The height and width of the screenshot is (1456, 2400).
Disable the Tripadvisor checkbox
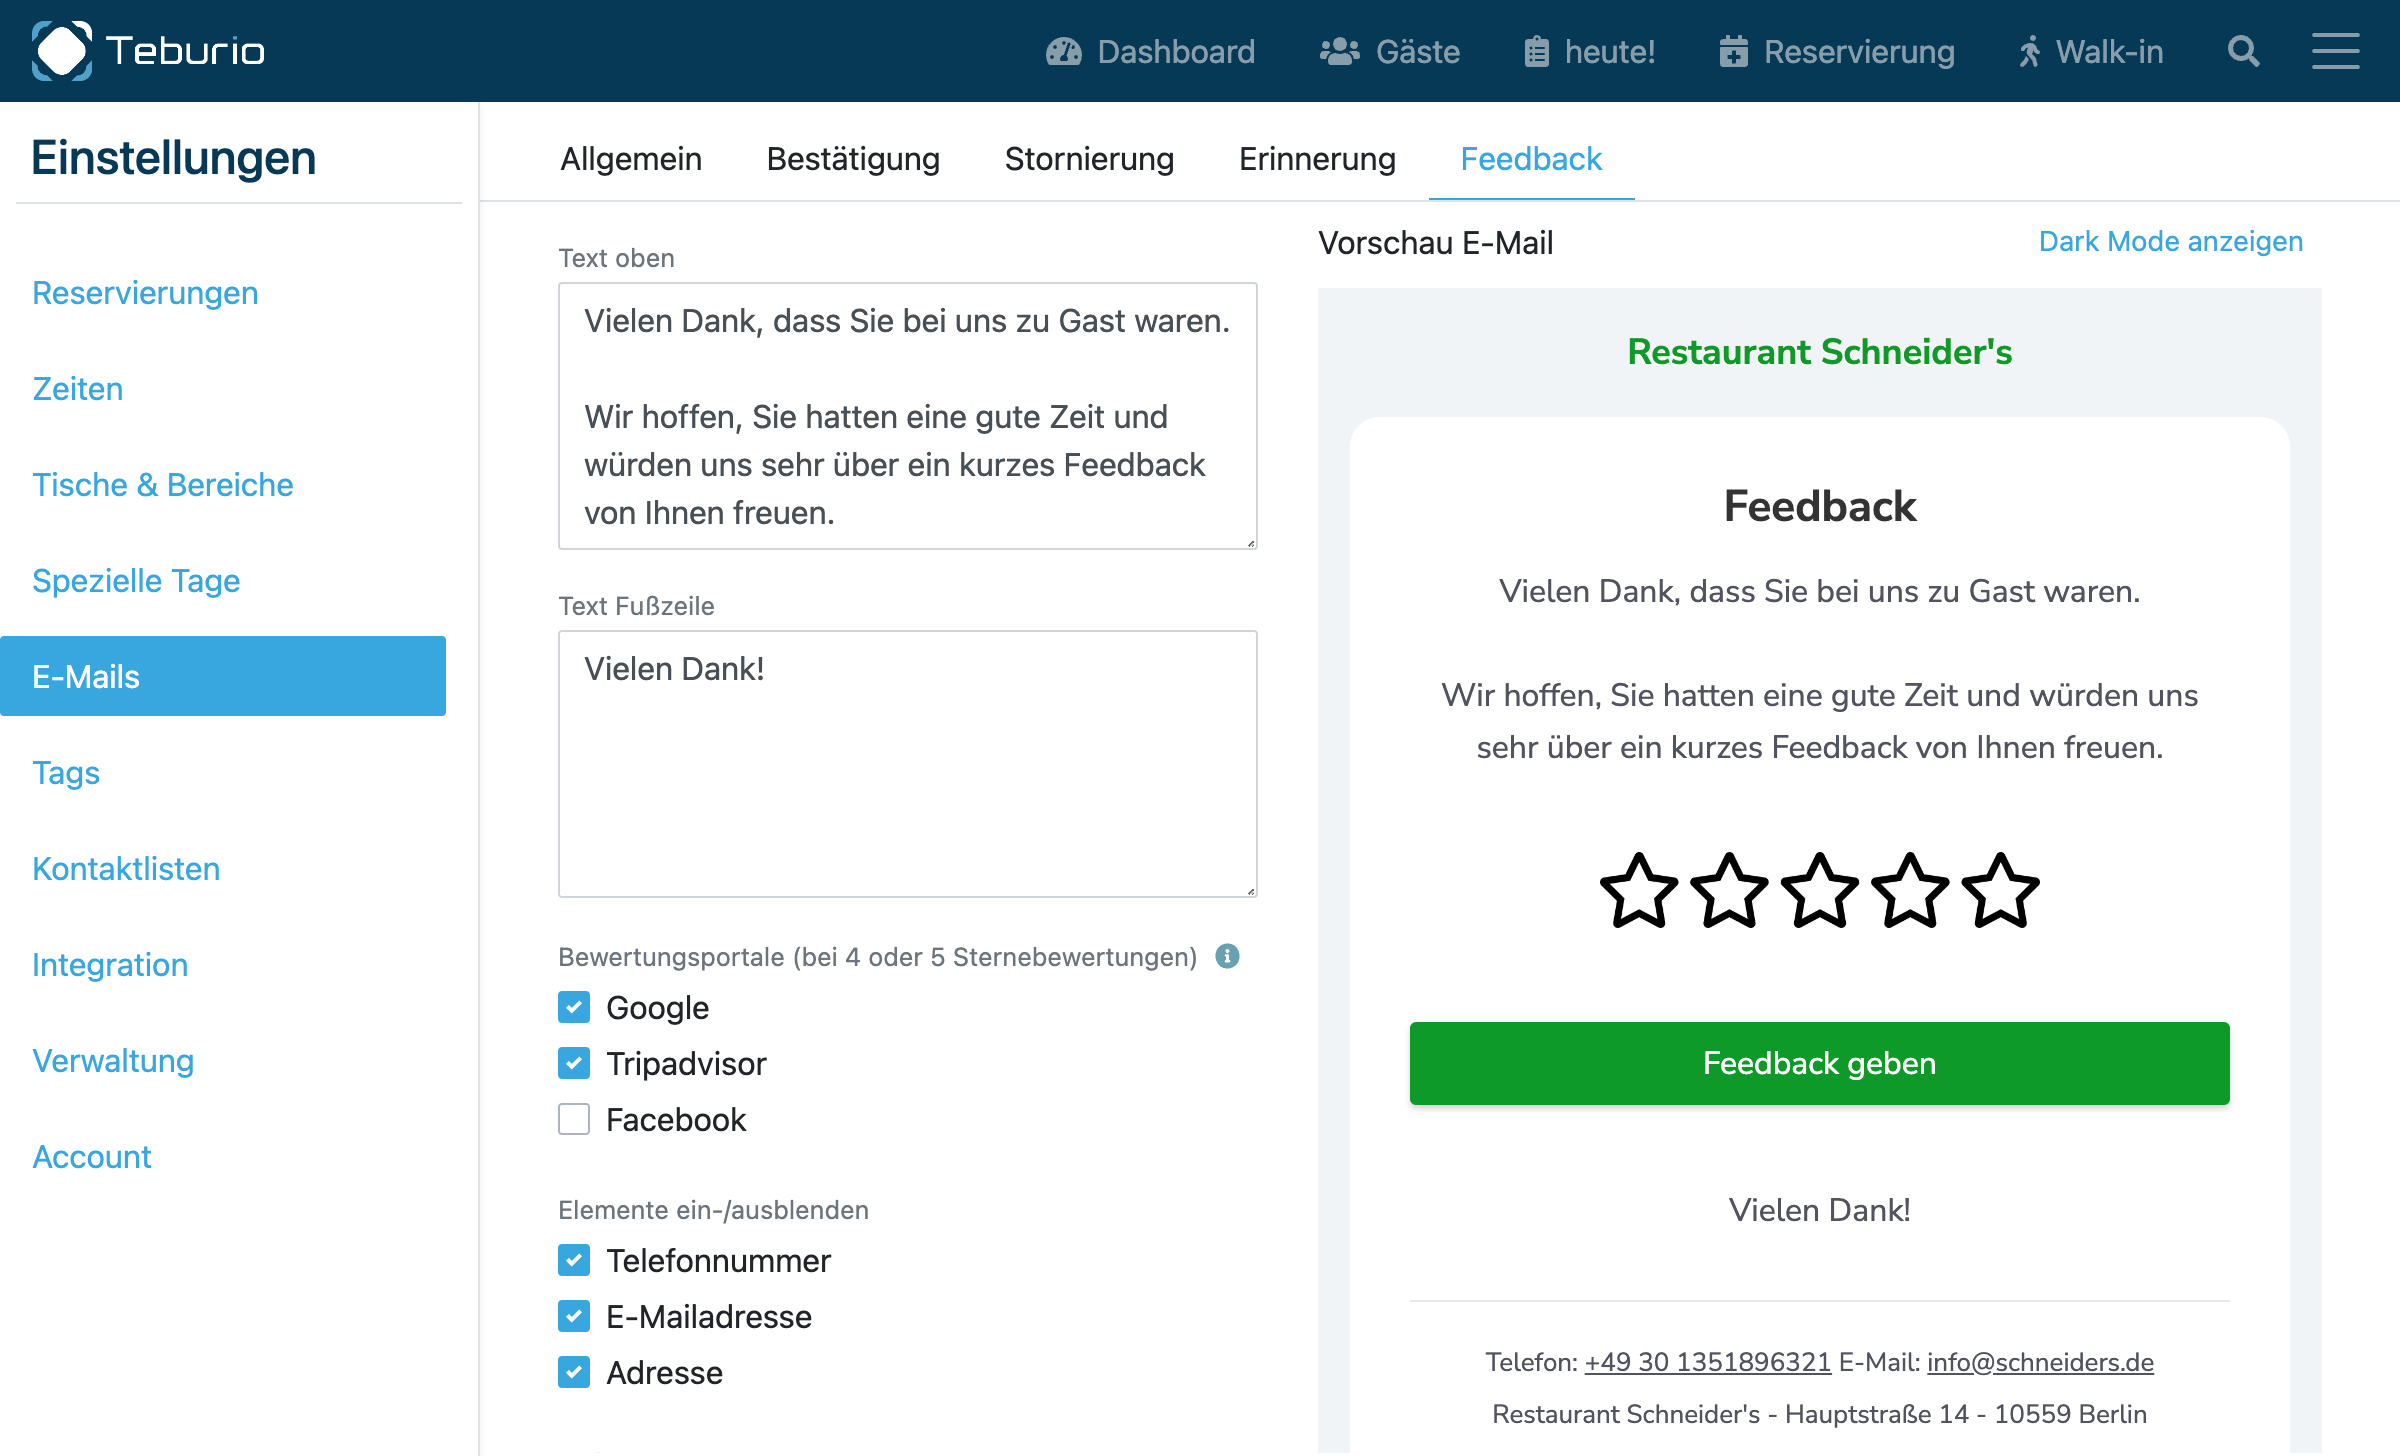573,1063
